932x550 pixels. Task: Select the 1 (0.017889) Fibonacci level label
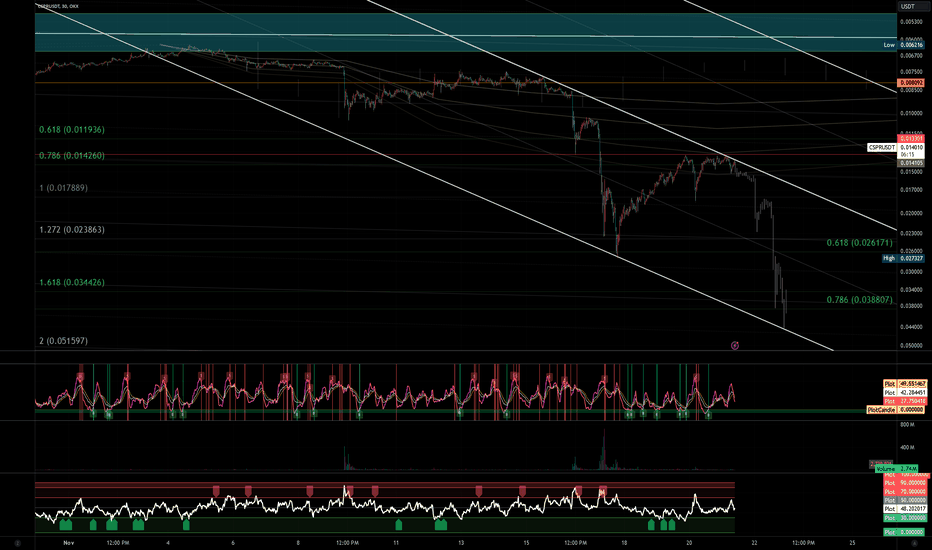coord(64,188)
